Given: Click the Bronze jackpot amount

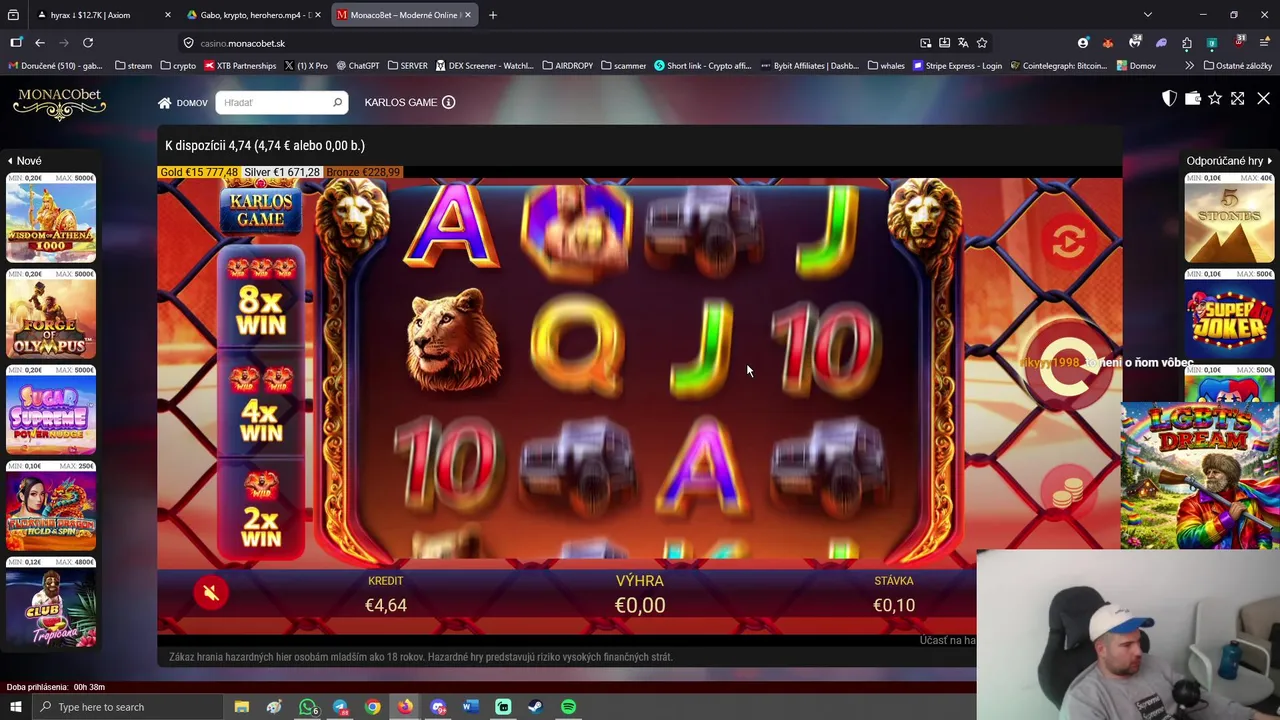Looking at the screenshot, I should (x=363, y=172).
